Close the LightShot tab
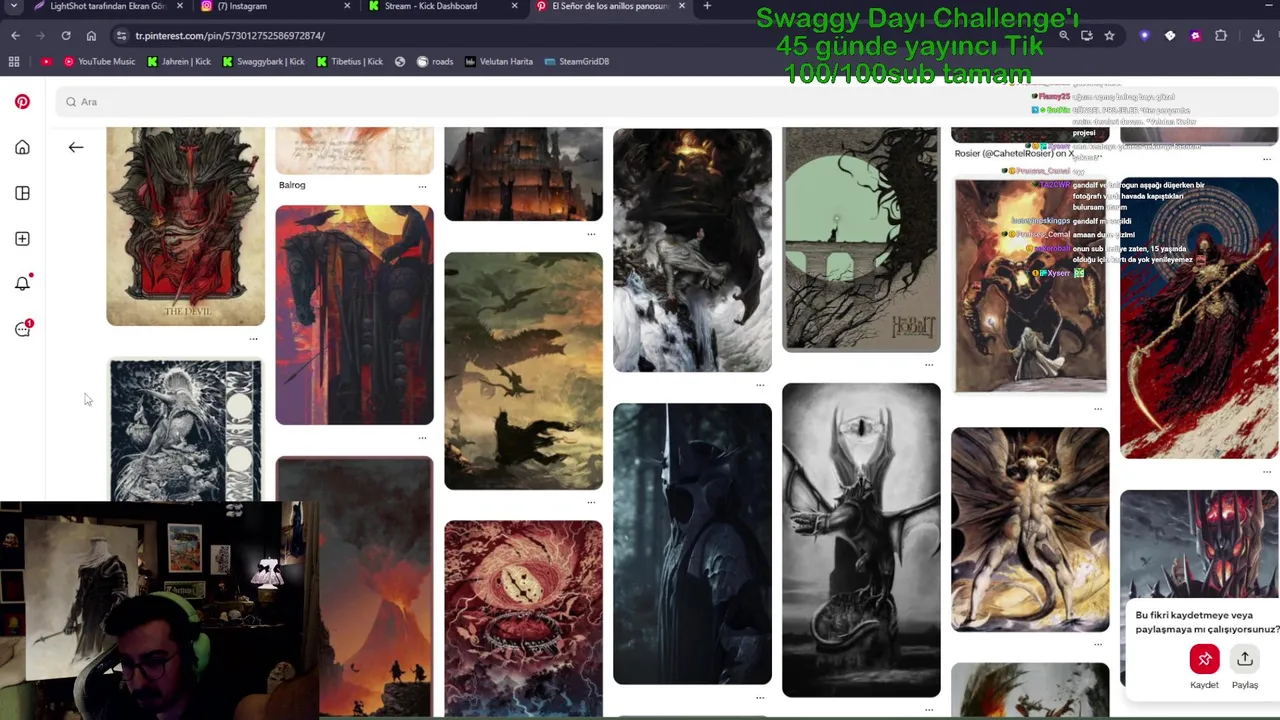This screenshot has width=1280, height=720. 181,6
